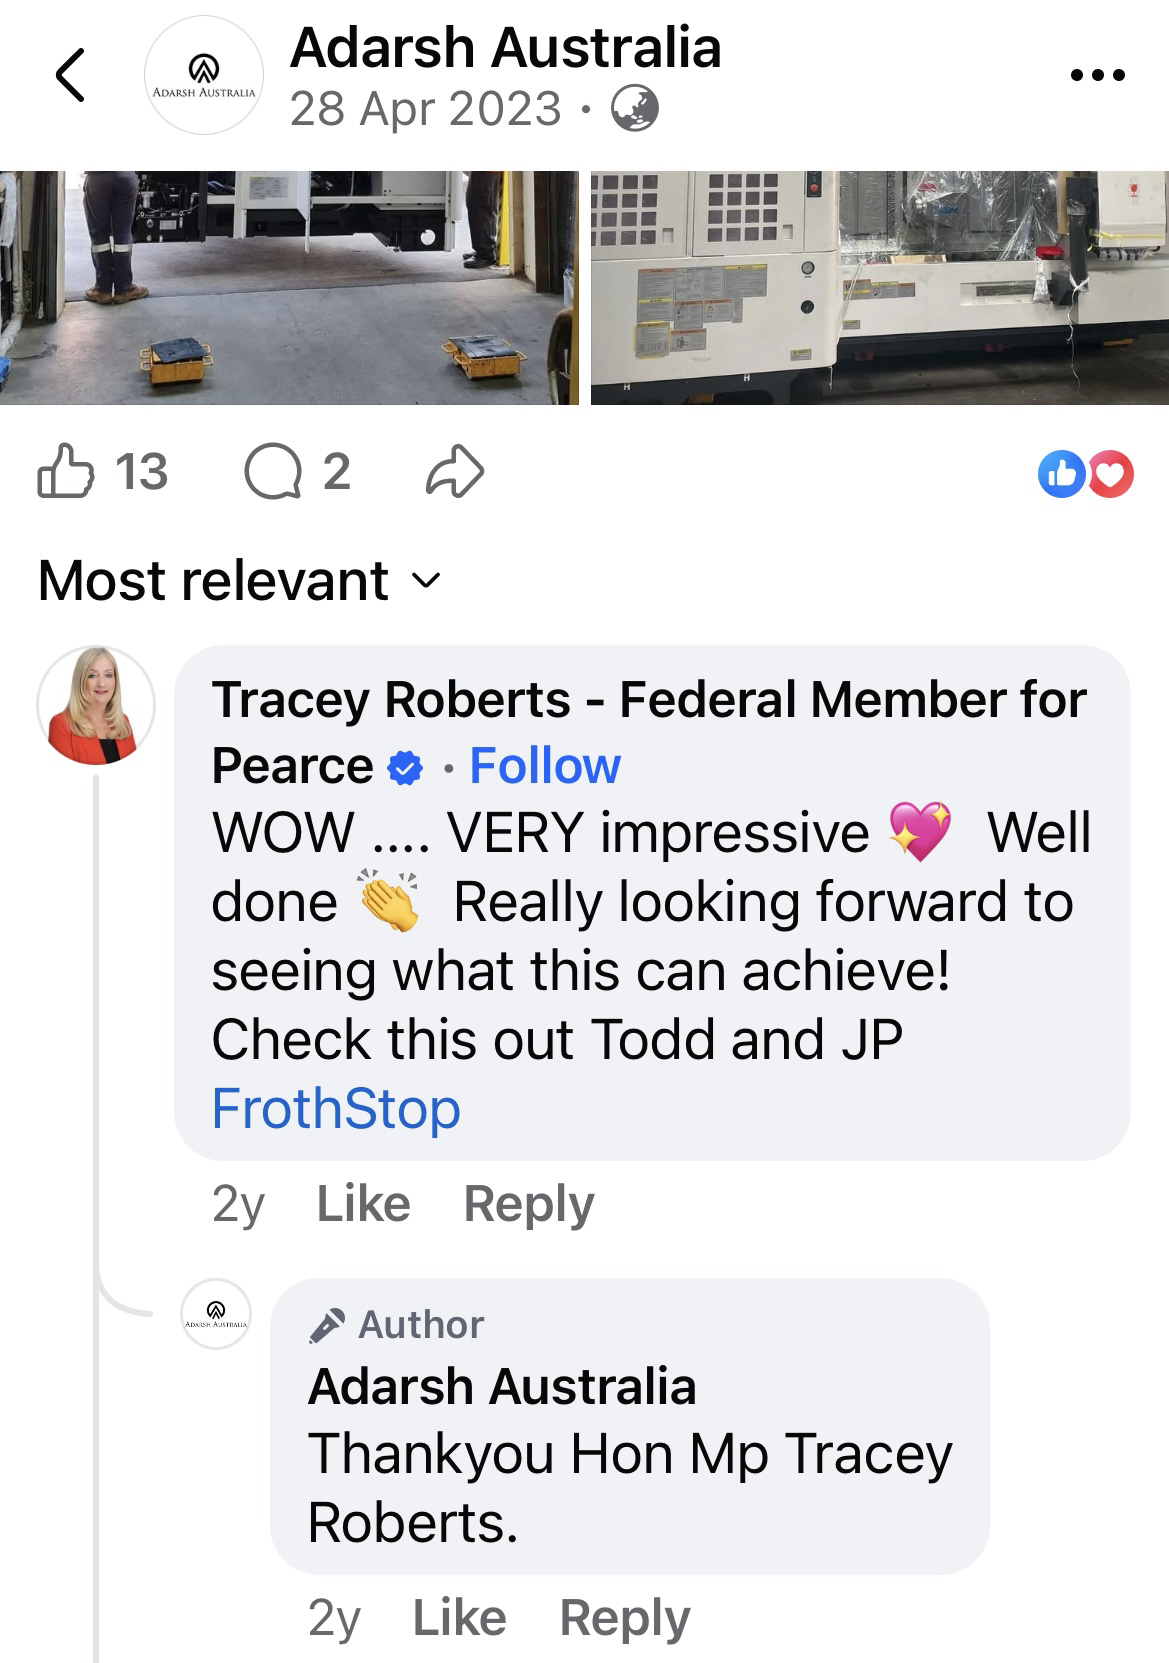
Task: Reply to Tracey Roberts' comment
Action: pyautogui.click(x=529, y=1204)
